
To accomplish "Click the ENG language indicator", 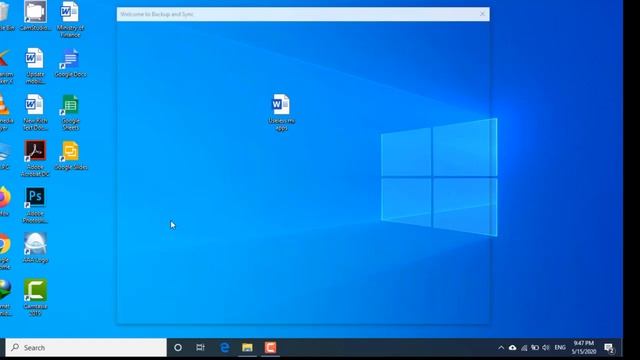I will coord(560,348).
